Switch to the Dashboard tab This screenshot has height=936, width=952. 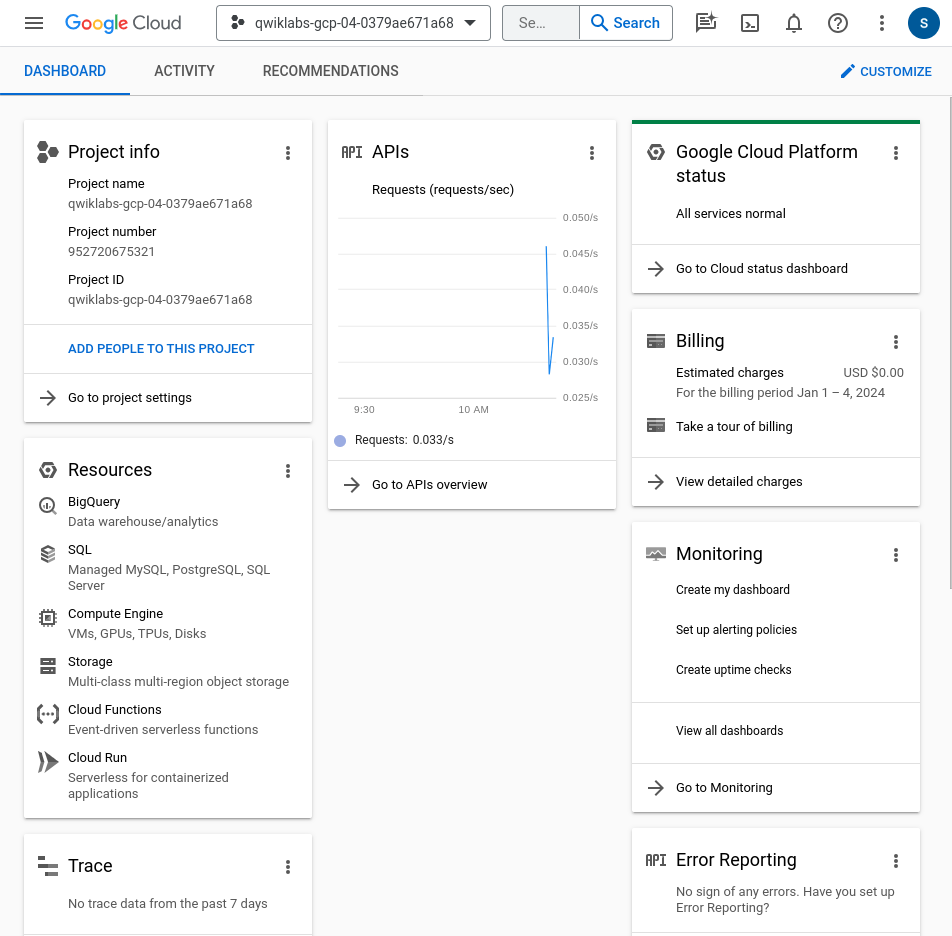point(65,71)
